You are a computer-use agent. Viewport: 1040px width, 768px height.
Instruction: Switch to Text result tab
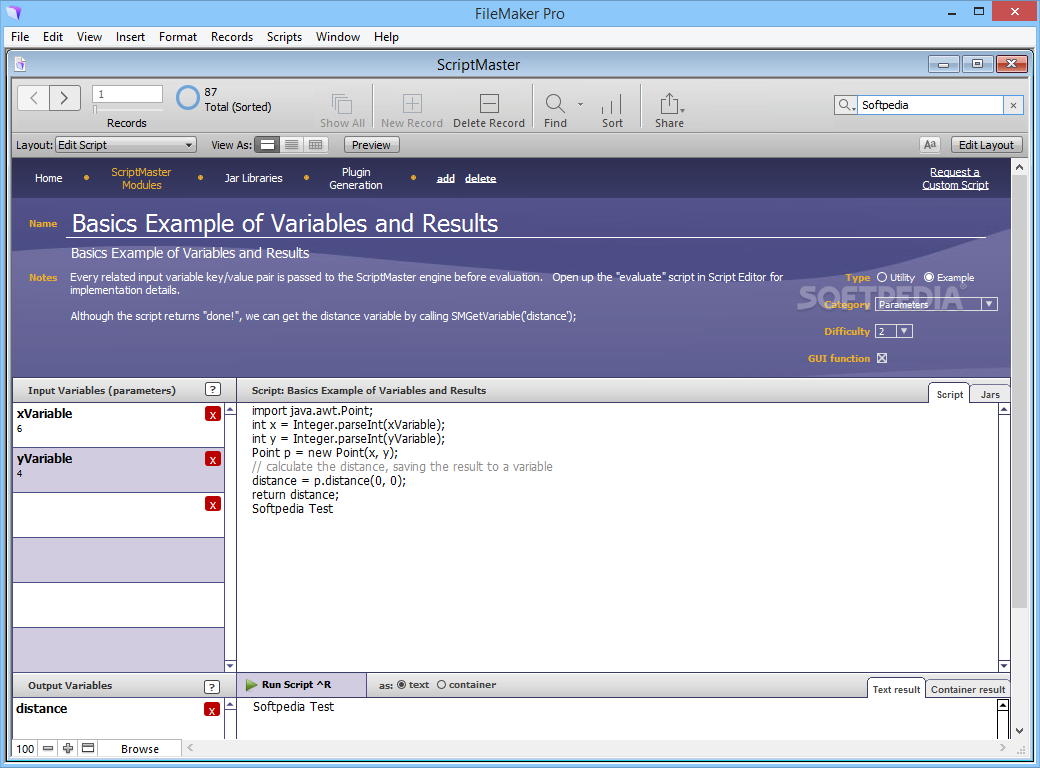pyautogui.click(x=896, y=689)
